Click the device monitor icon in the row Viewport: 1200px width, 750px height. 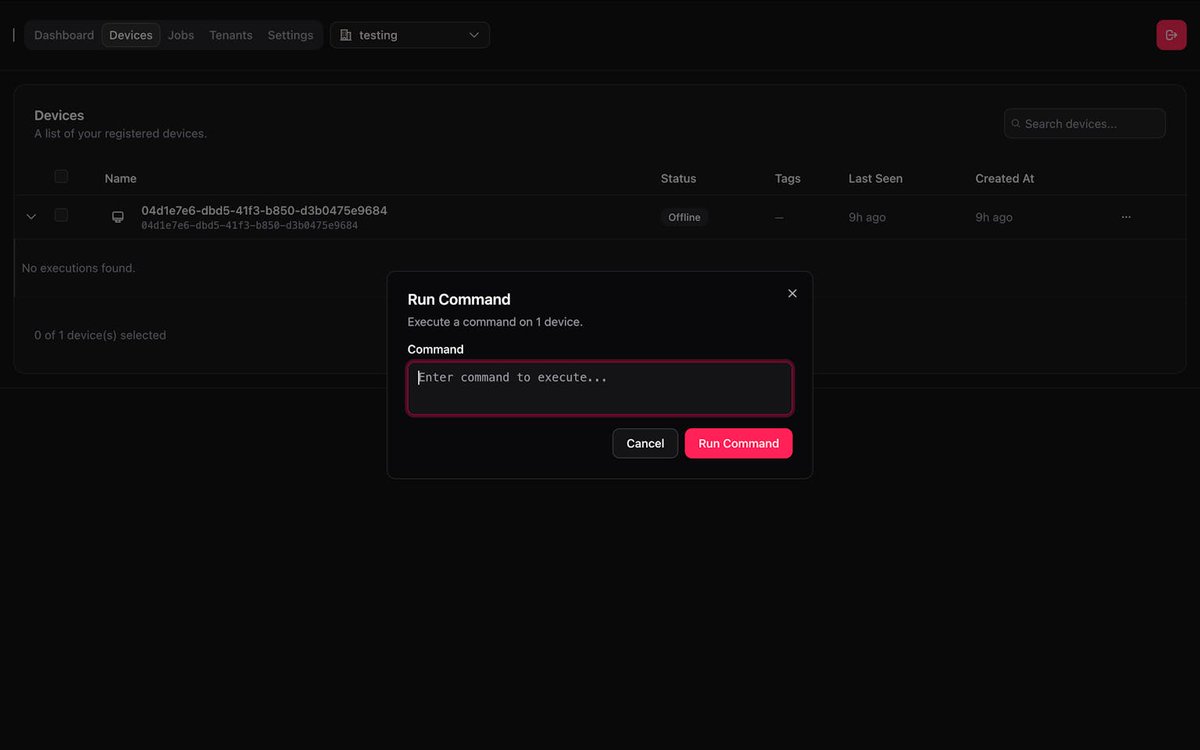(117, 216)
